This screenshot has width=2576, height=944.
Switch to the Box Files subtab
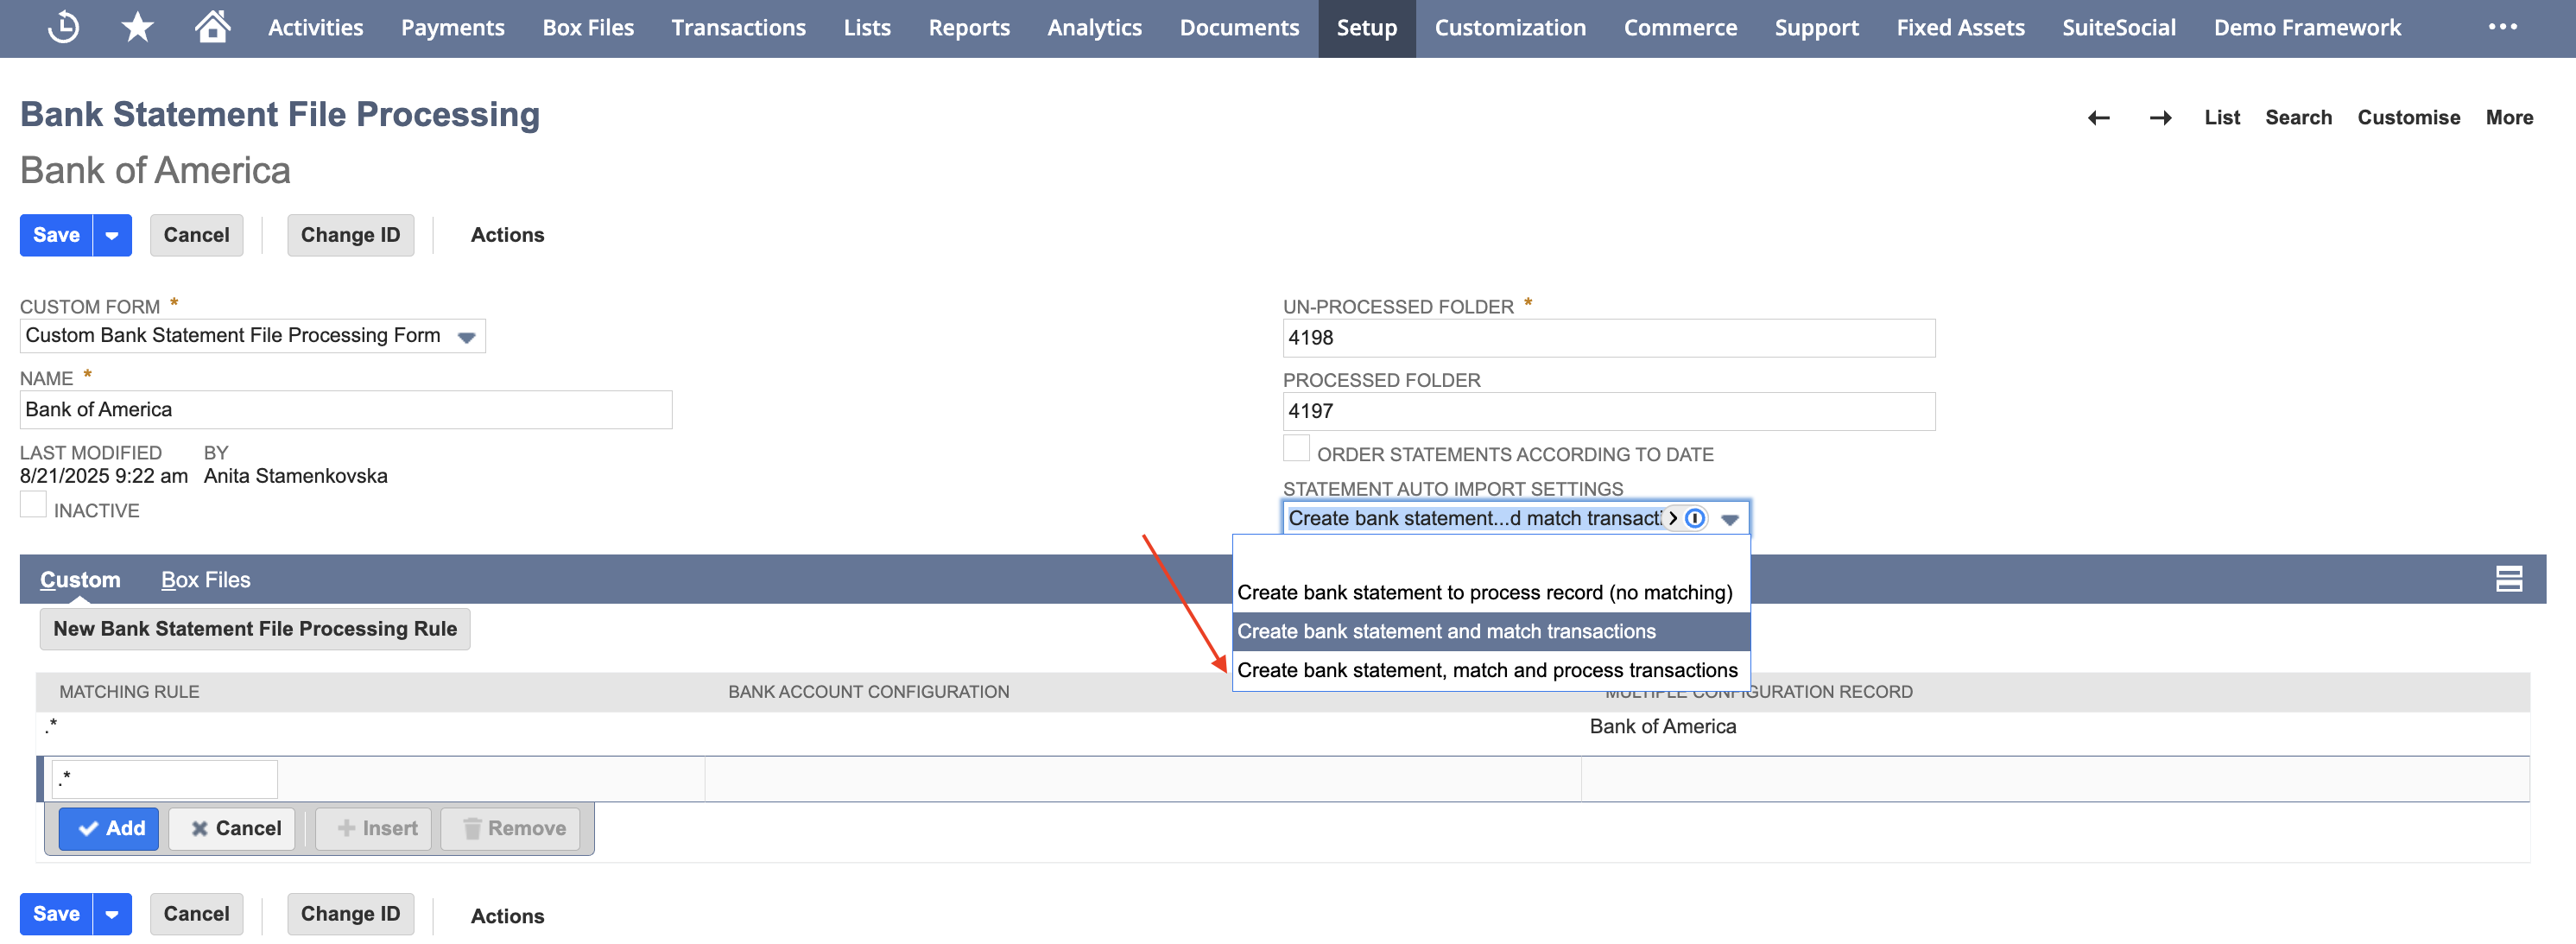point(205,580)
